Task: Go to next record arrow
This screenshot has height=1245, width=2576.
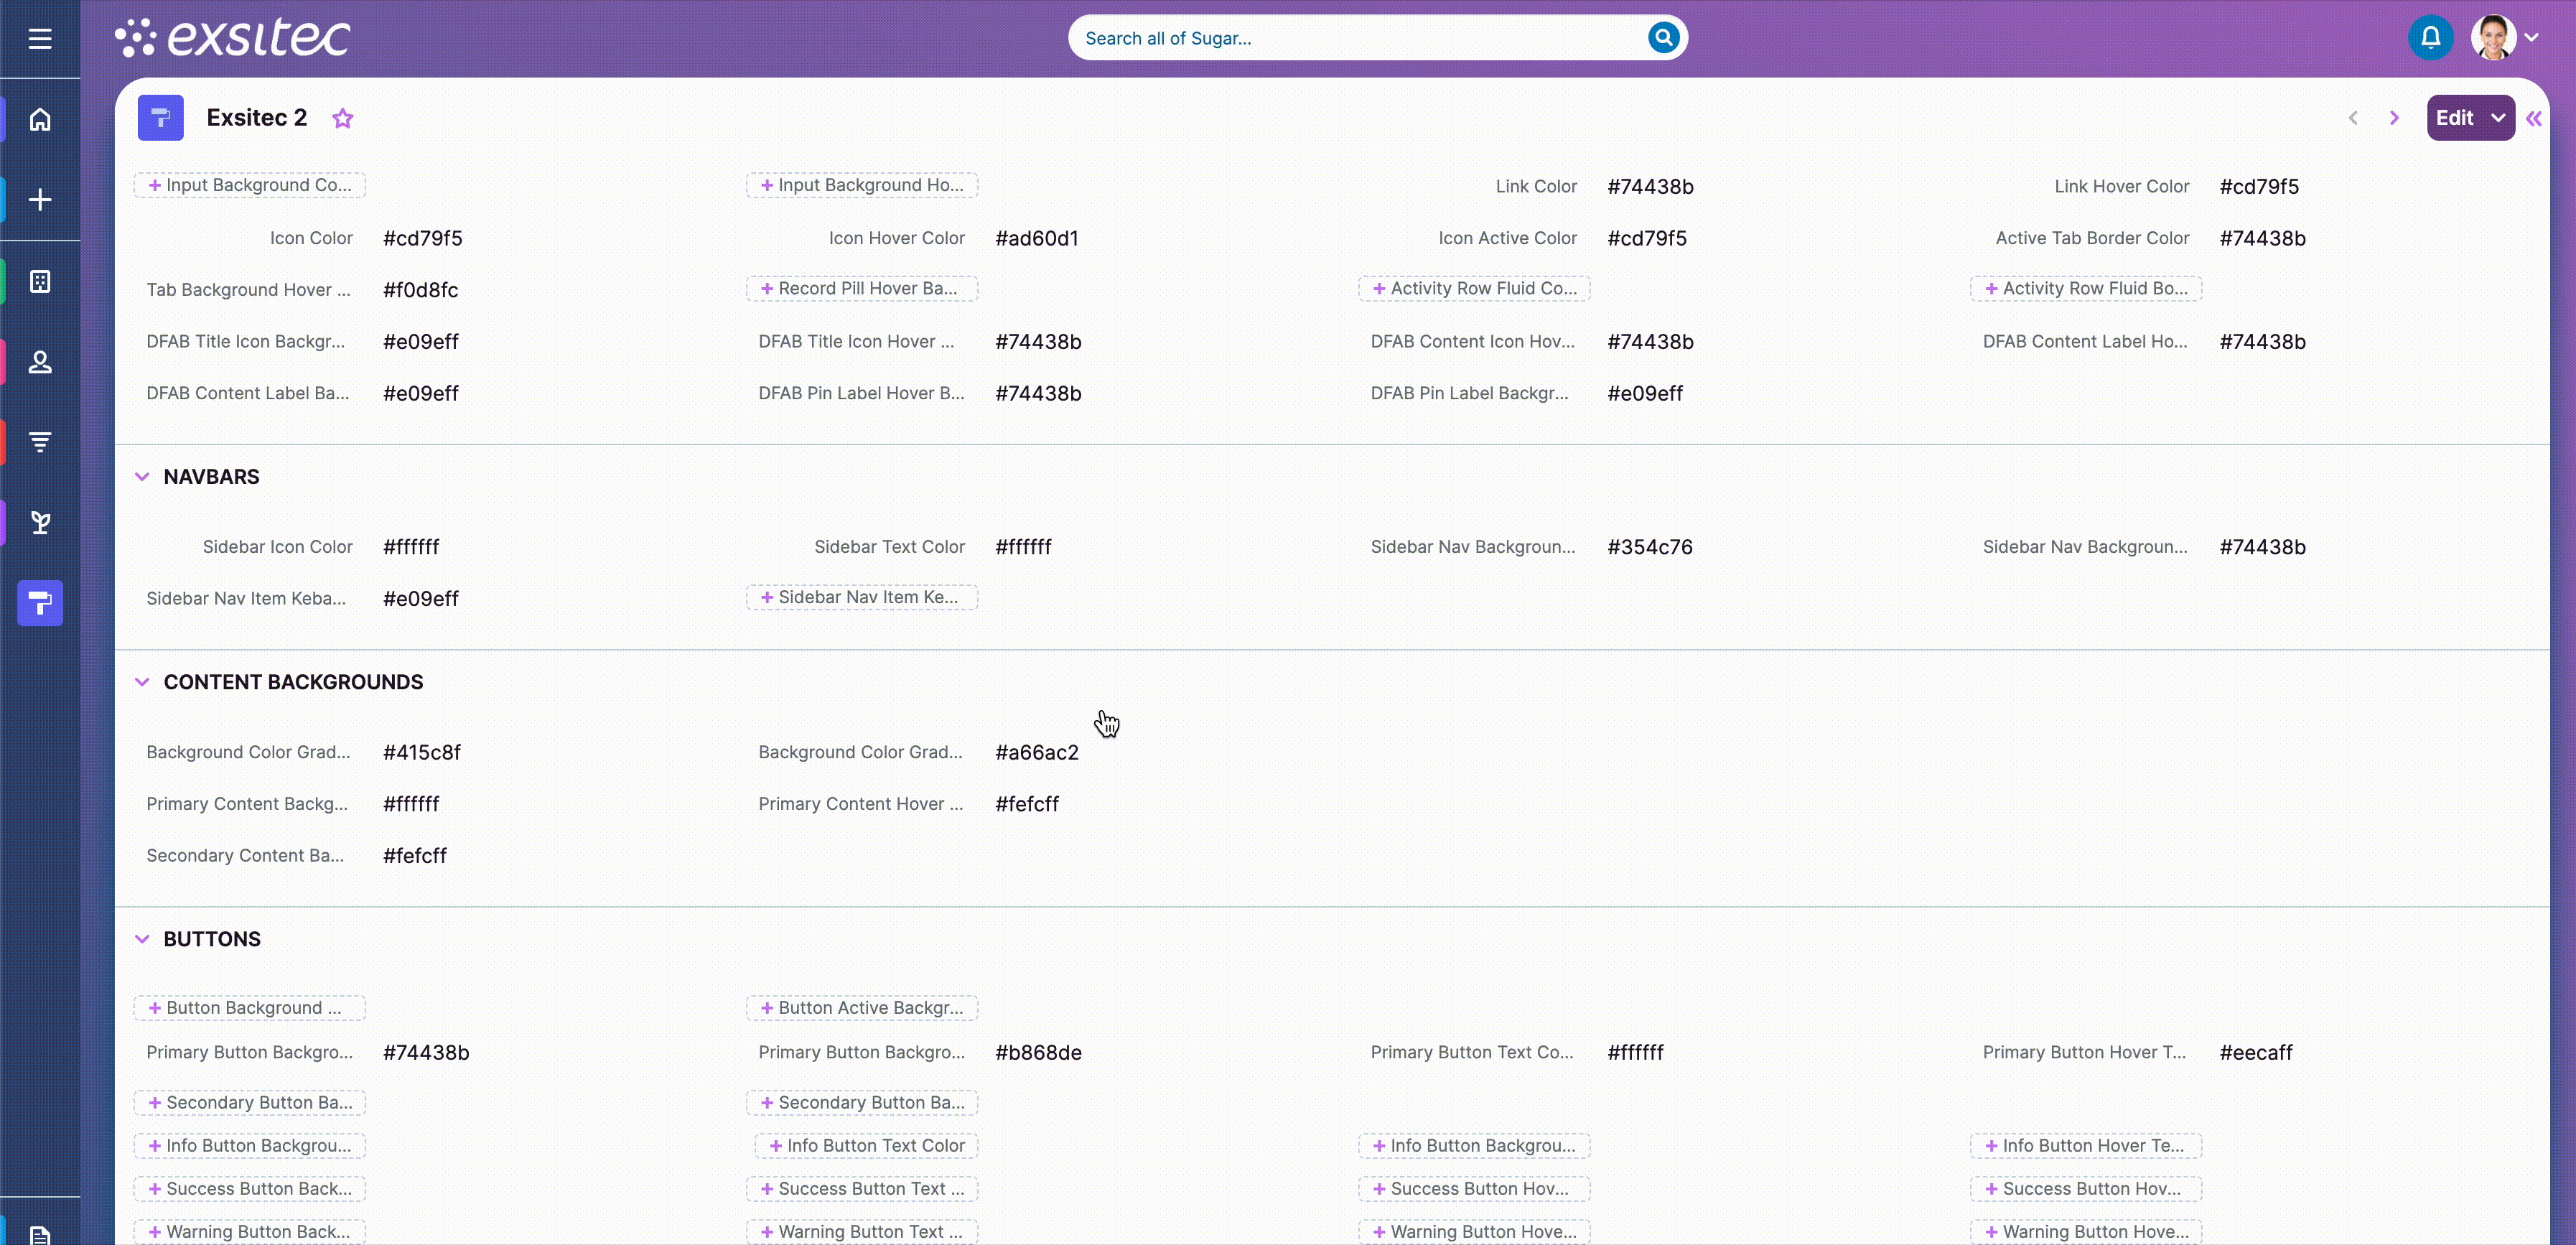Action: (2394, 118)
